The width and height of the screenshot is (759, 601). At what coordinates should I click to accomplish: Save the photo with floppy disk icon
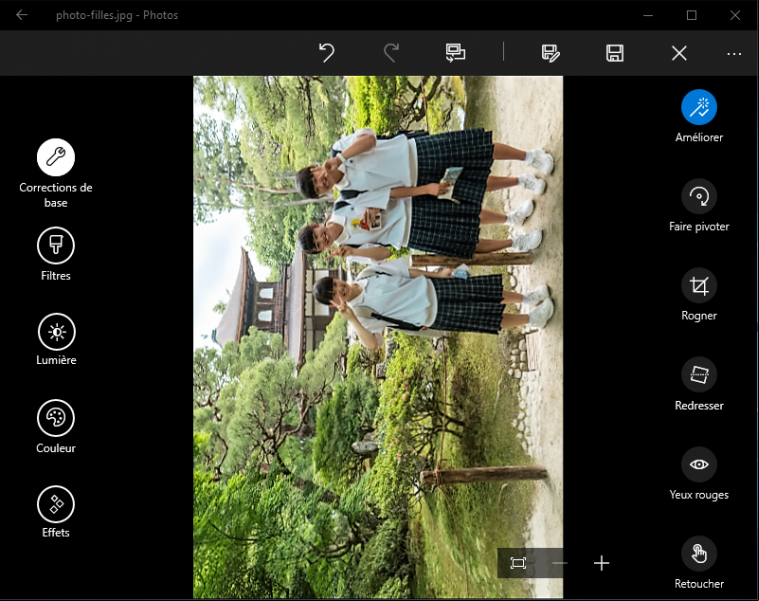(615, 53)
